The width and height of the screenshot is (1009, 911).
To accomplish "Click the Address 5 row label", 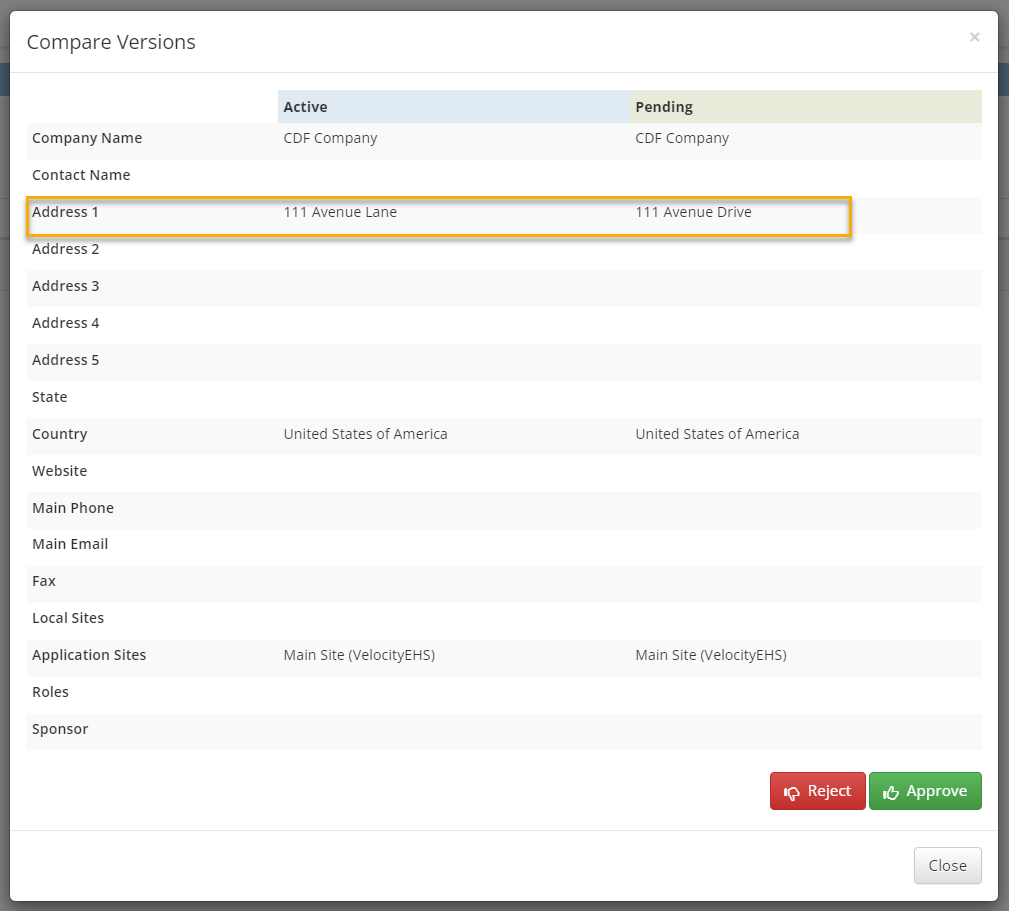I will coord(66,360).
